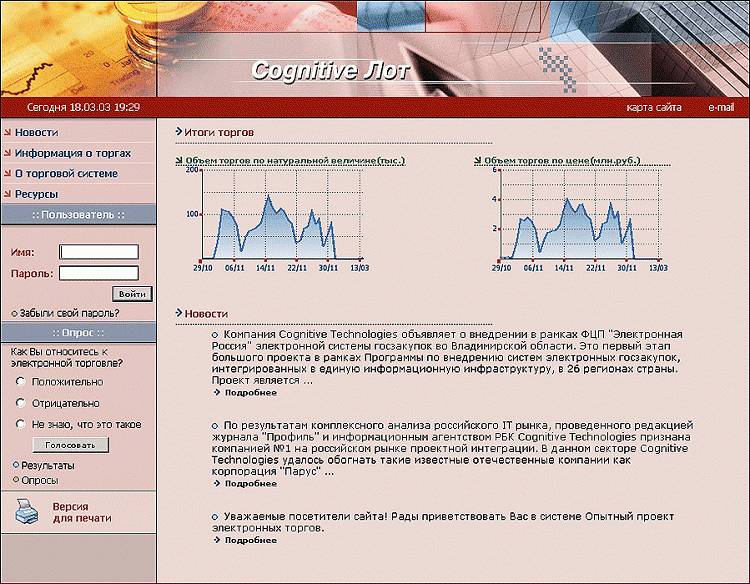Open Объем торгов по цене link
The image size is (750, 584).
click(x=562, y=161)
